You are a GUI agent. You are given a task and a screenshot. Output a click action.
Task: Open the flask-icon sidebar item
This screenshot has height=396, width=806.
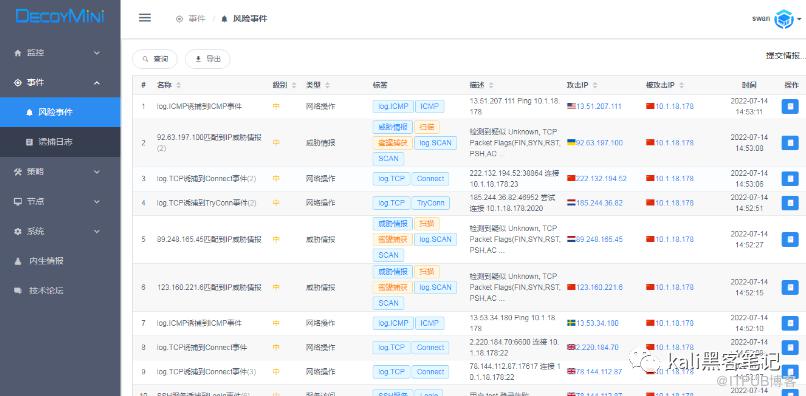(x=60, y=261)
